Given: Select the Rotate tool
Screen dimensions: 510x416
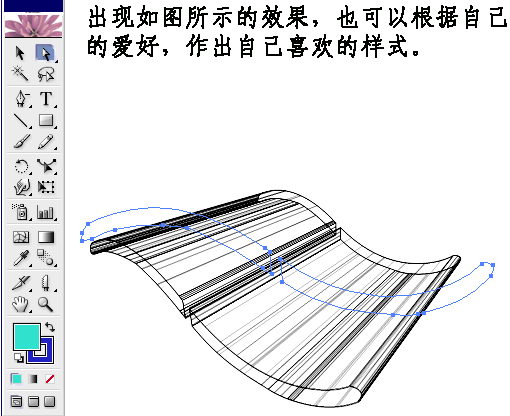Looking at the screenshot, I should pyautogui.click(x=22, y=166).
